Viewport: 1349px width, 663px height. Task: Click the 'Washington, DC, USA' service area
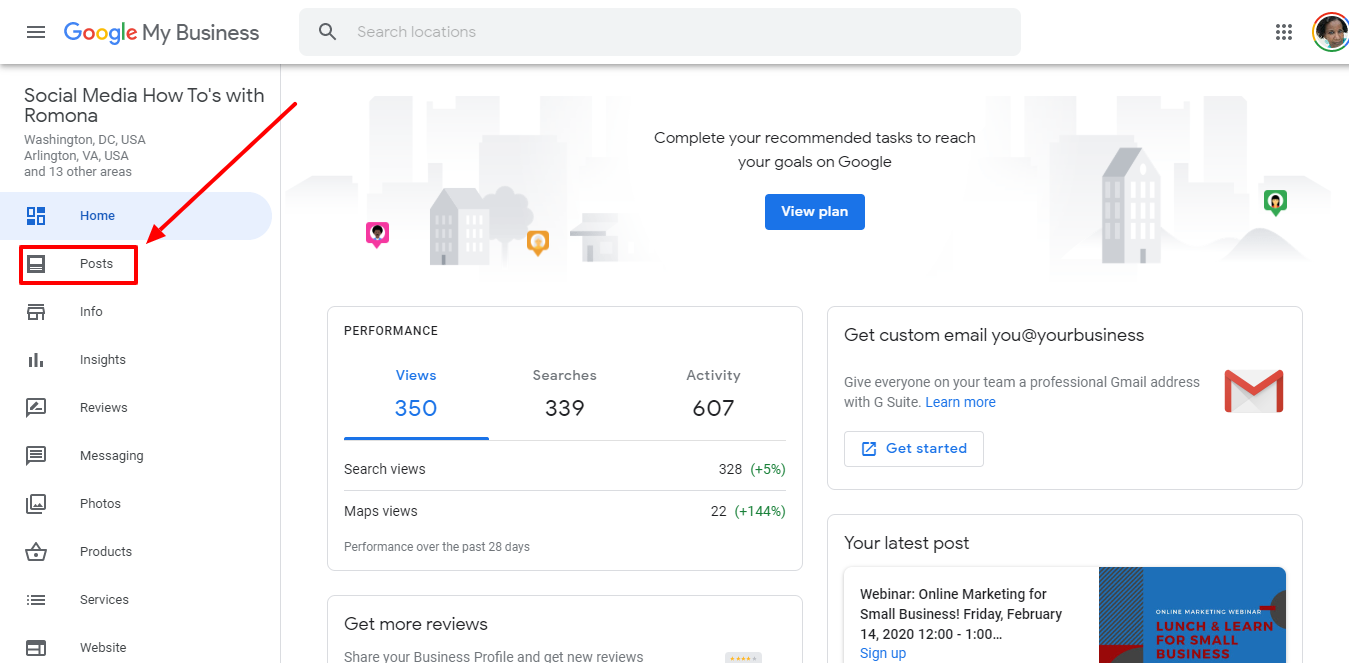[x=85, y=140]
